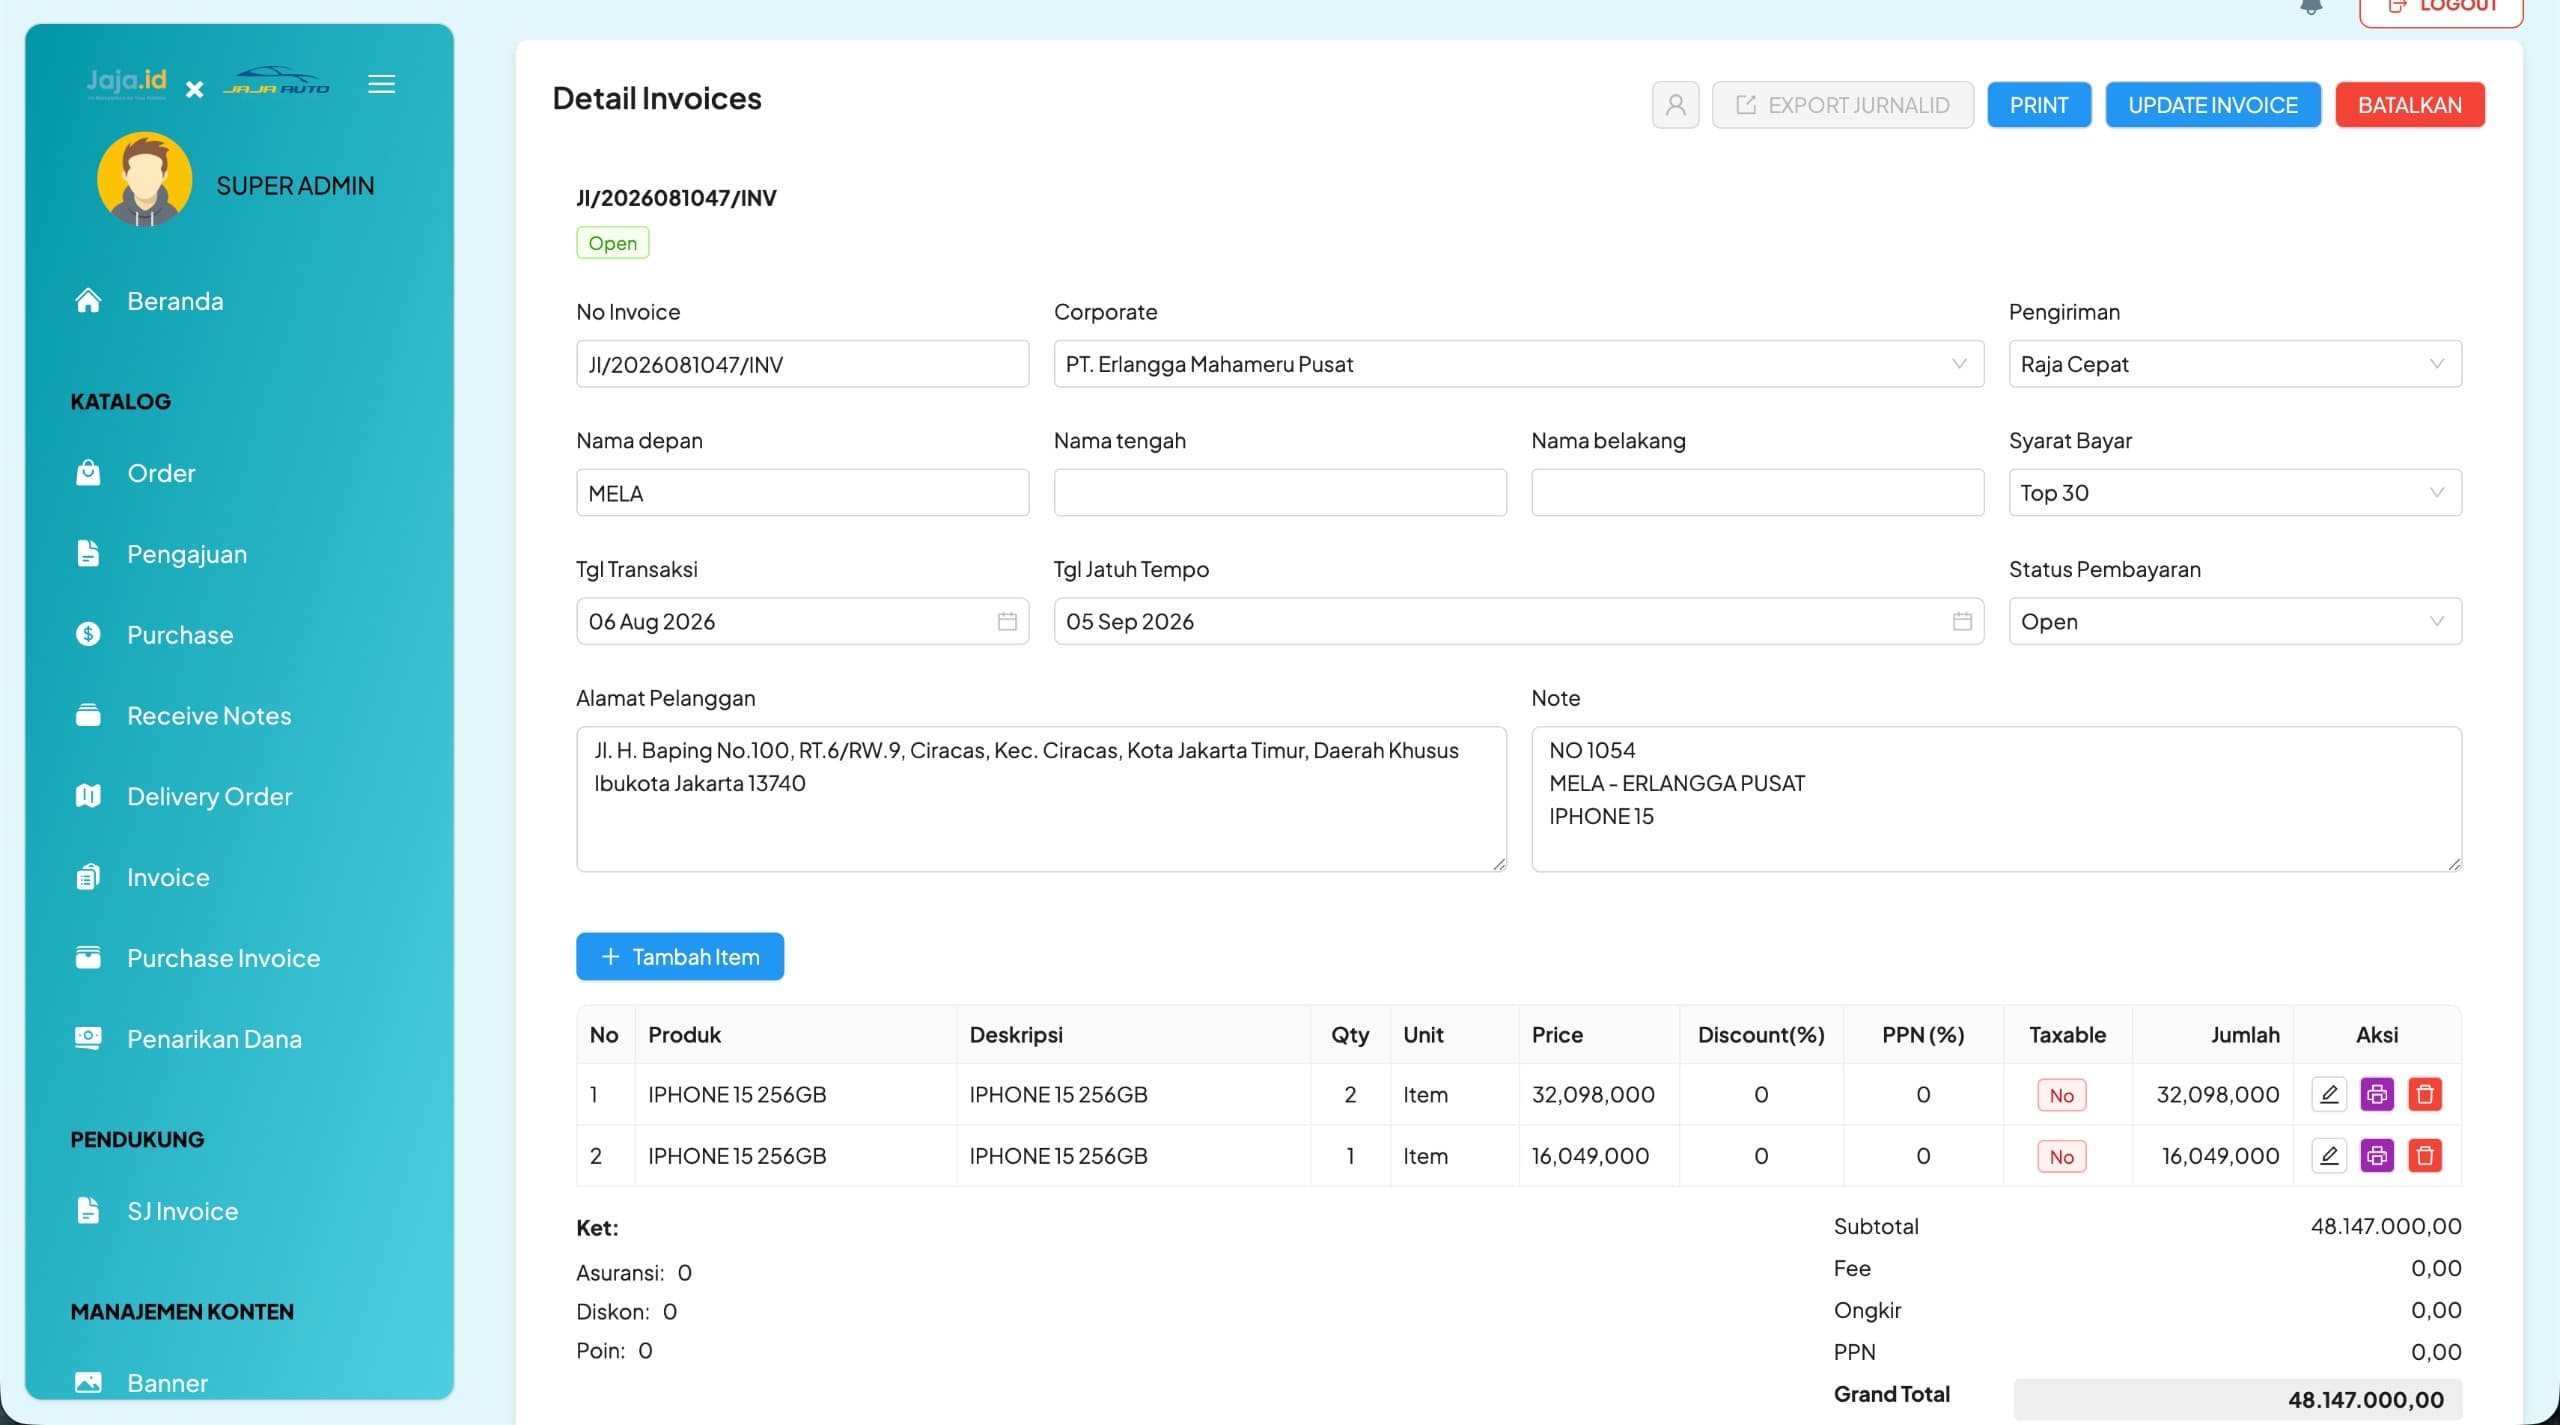
Task: Click EXPORT JURNALID button
Action: tap(1842, 105)
